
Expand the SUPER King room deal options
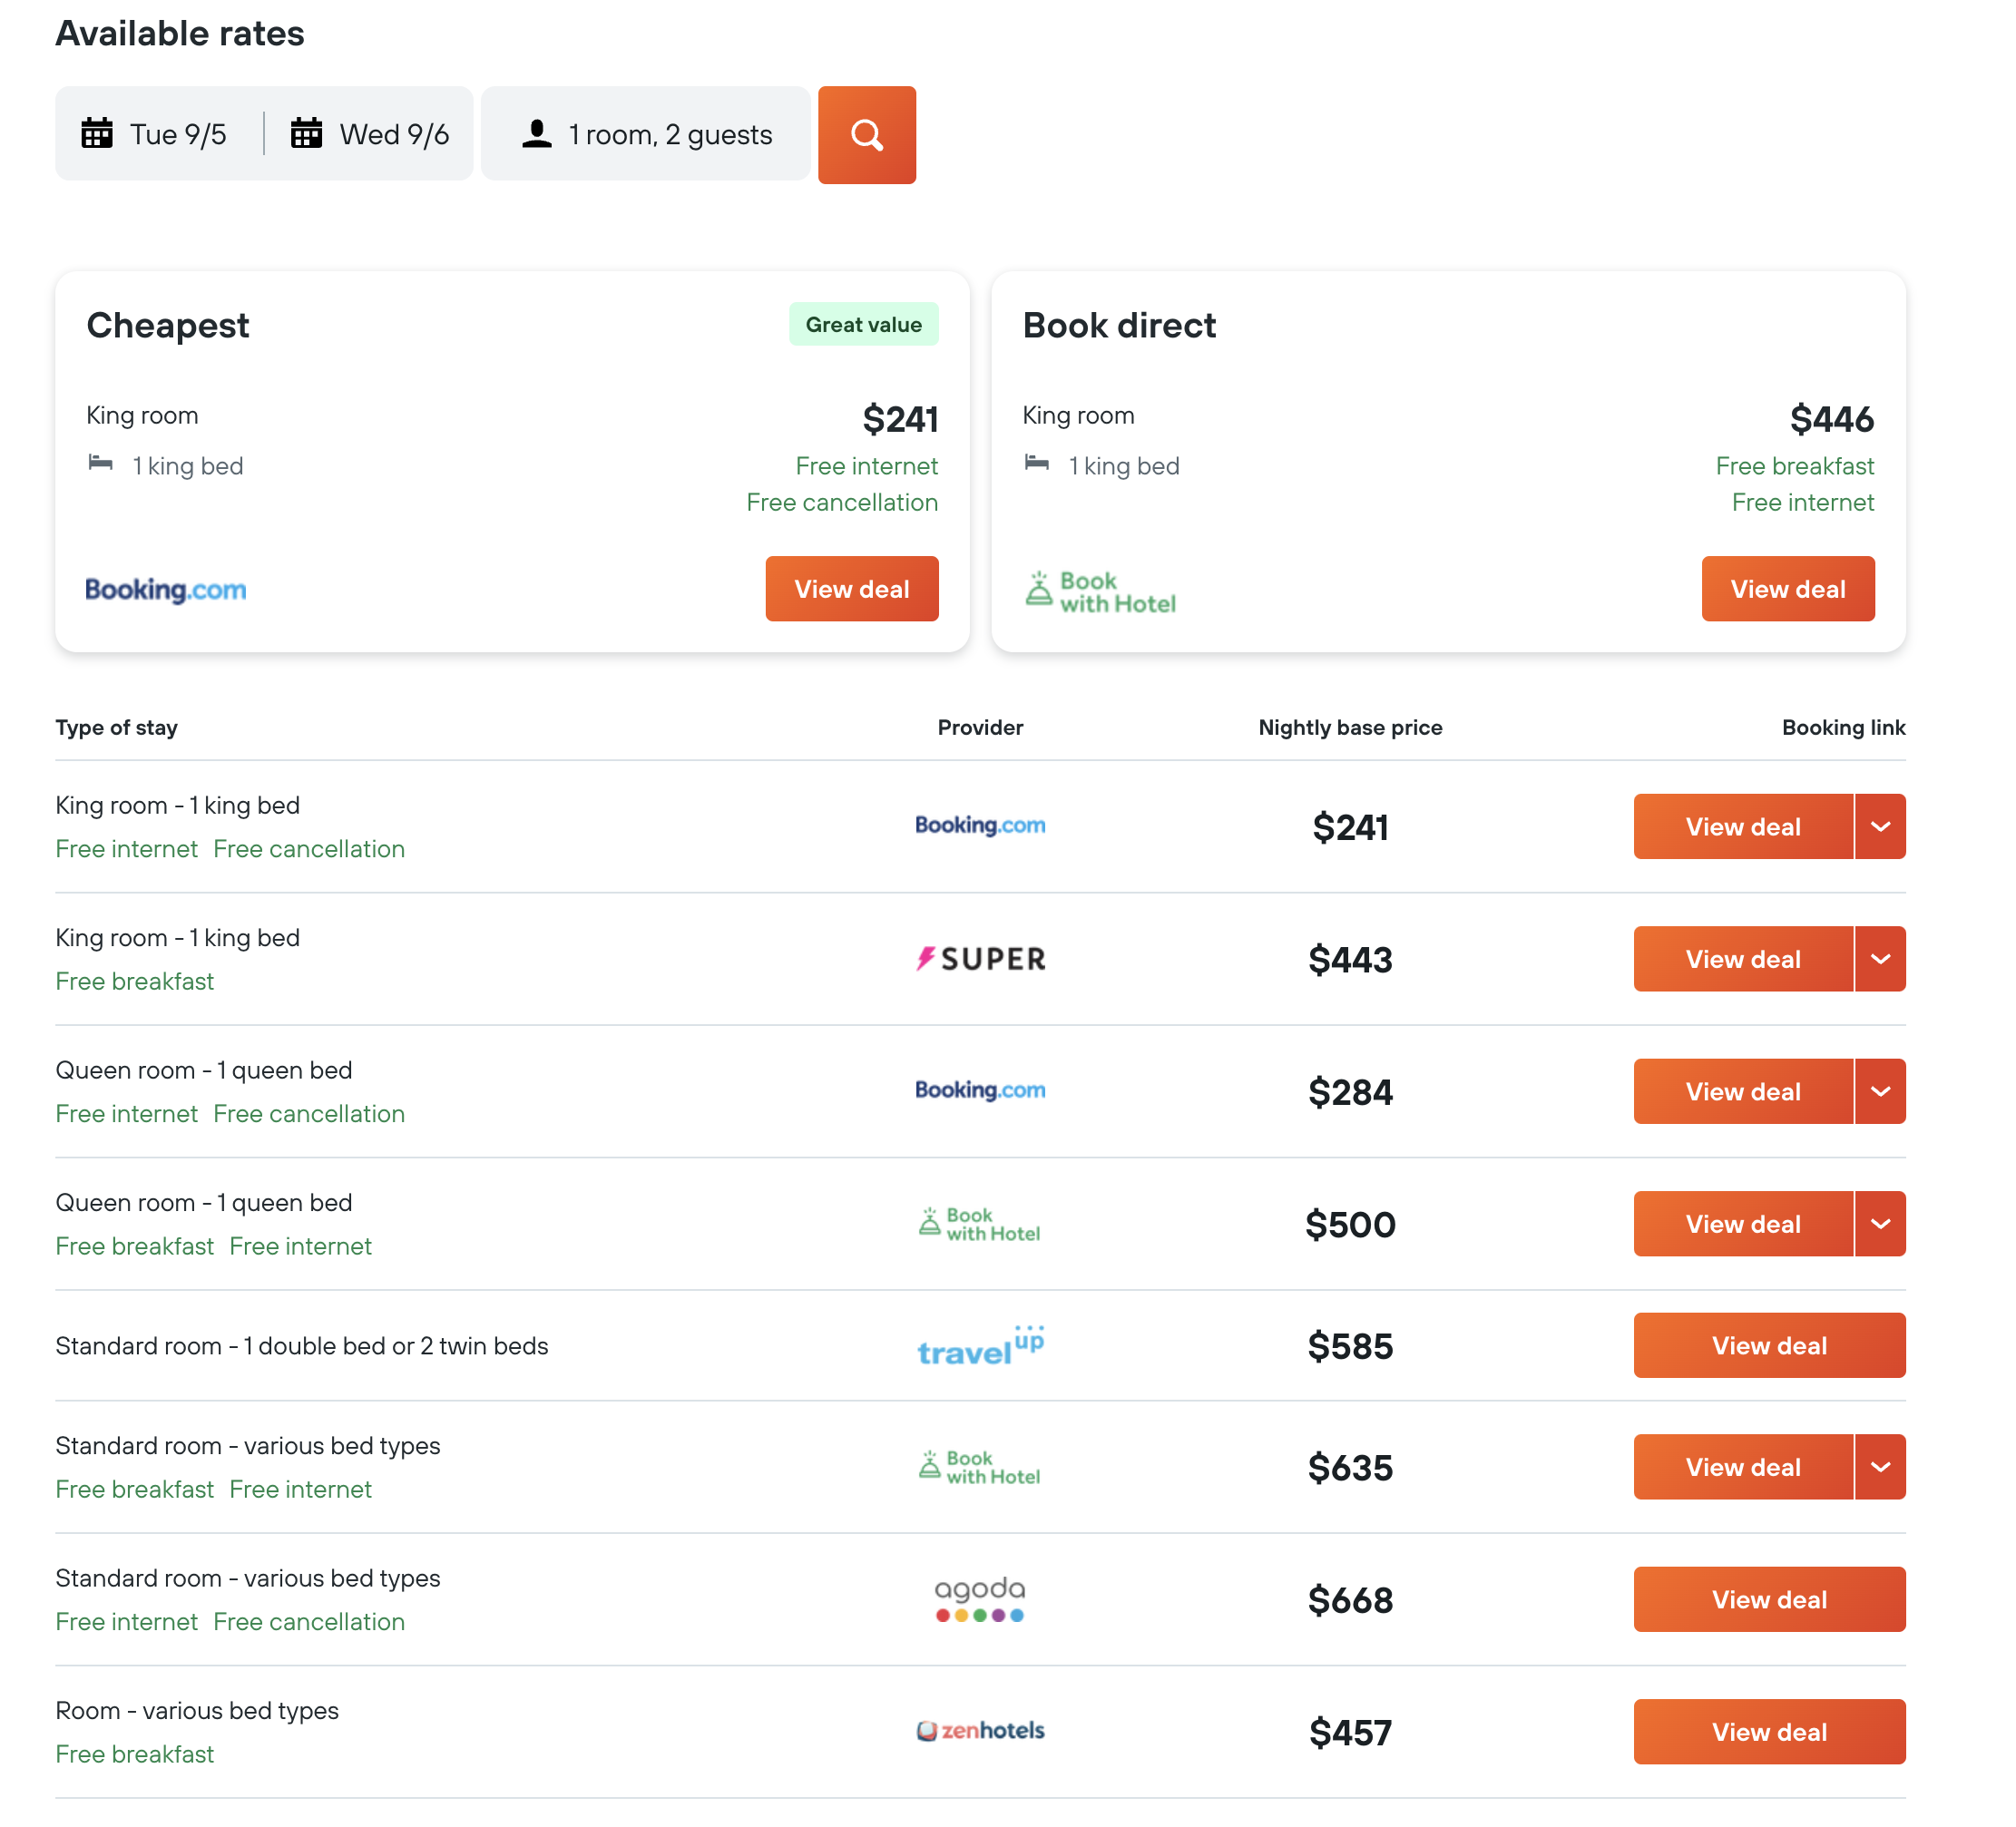1881,958
